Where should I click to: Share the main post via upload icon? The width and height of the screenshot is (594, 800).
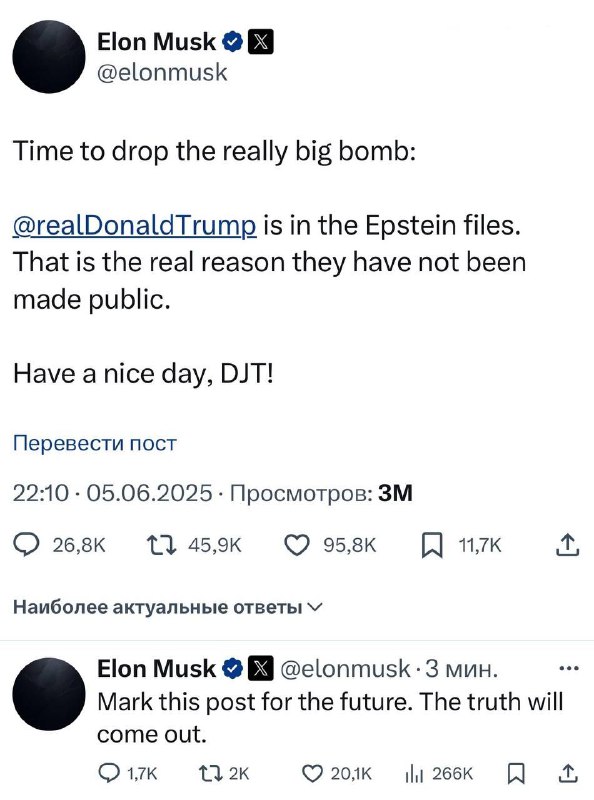(567, 544)
